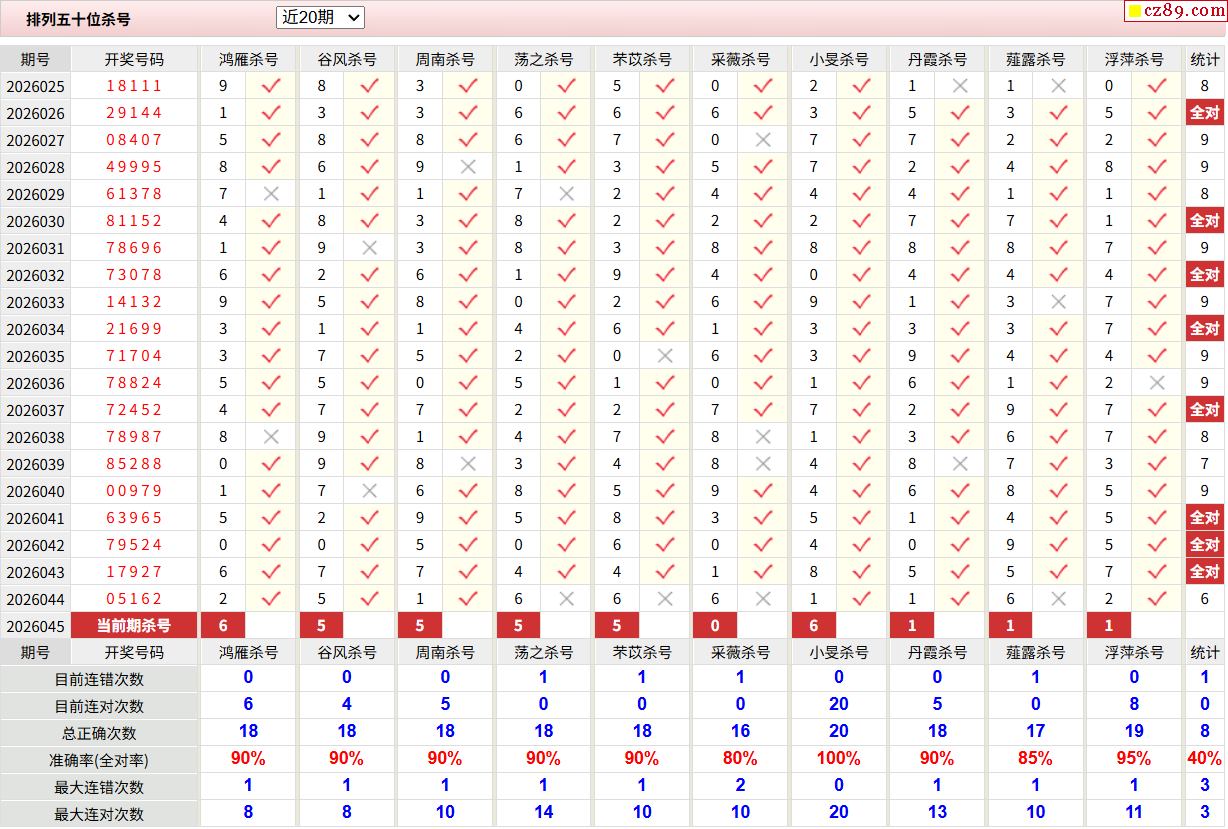The height and width of the screenshot is (829, 1228).
Task: Click the 100% accuracy value for 小旻杀号
Action: coord(838,759)
